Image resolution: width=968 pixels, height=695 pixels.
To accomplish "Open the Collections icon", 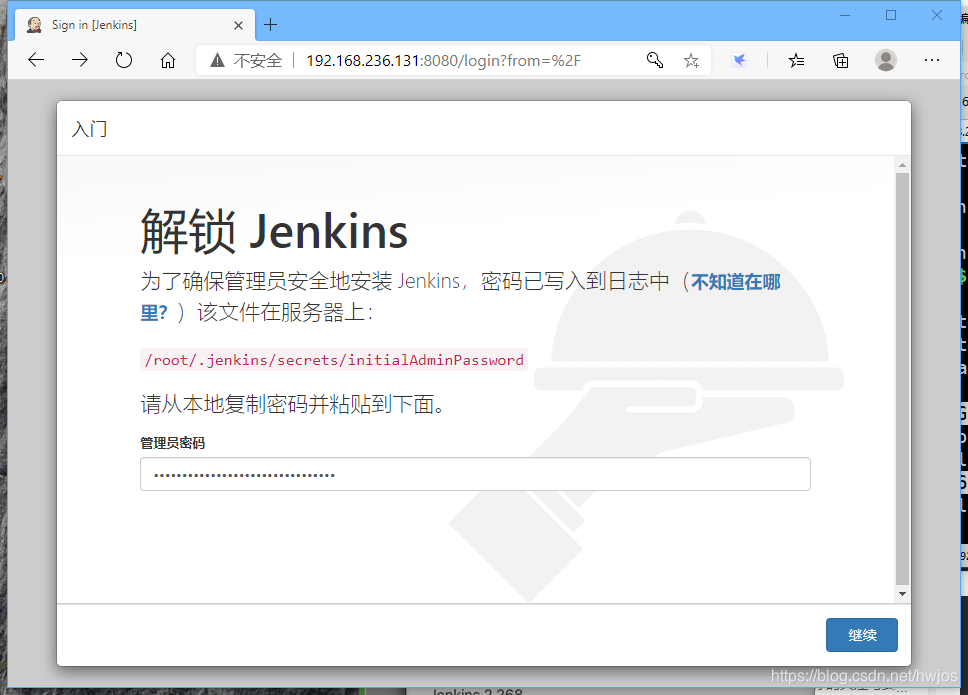I will 840,60.
